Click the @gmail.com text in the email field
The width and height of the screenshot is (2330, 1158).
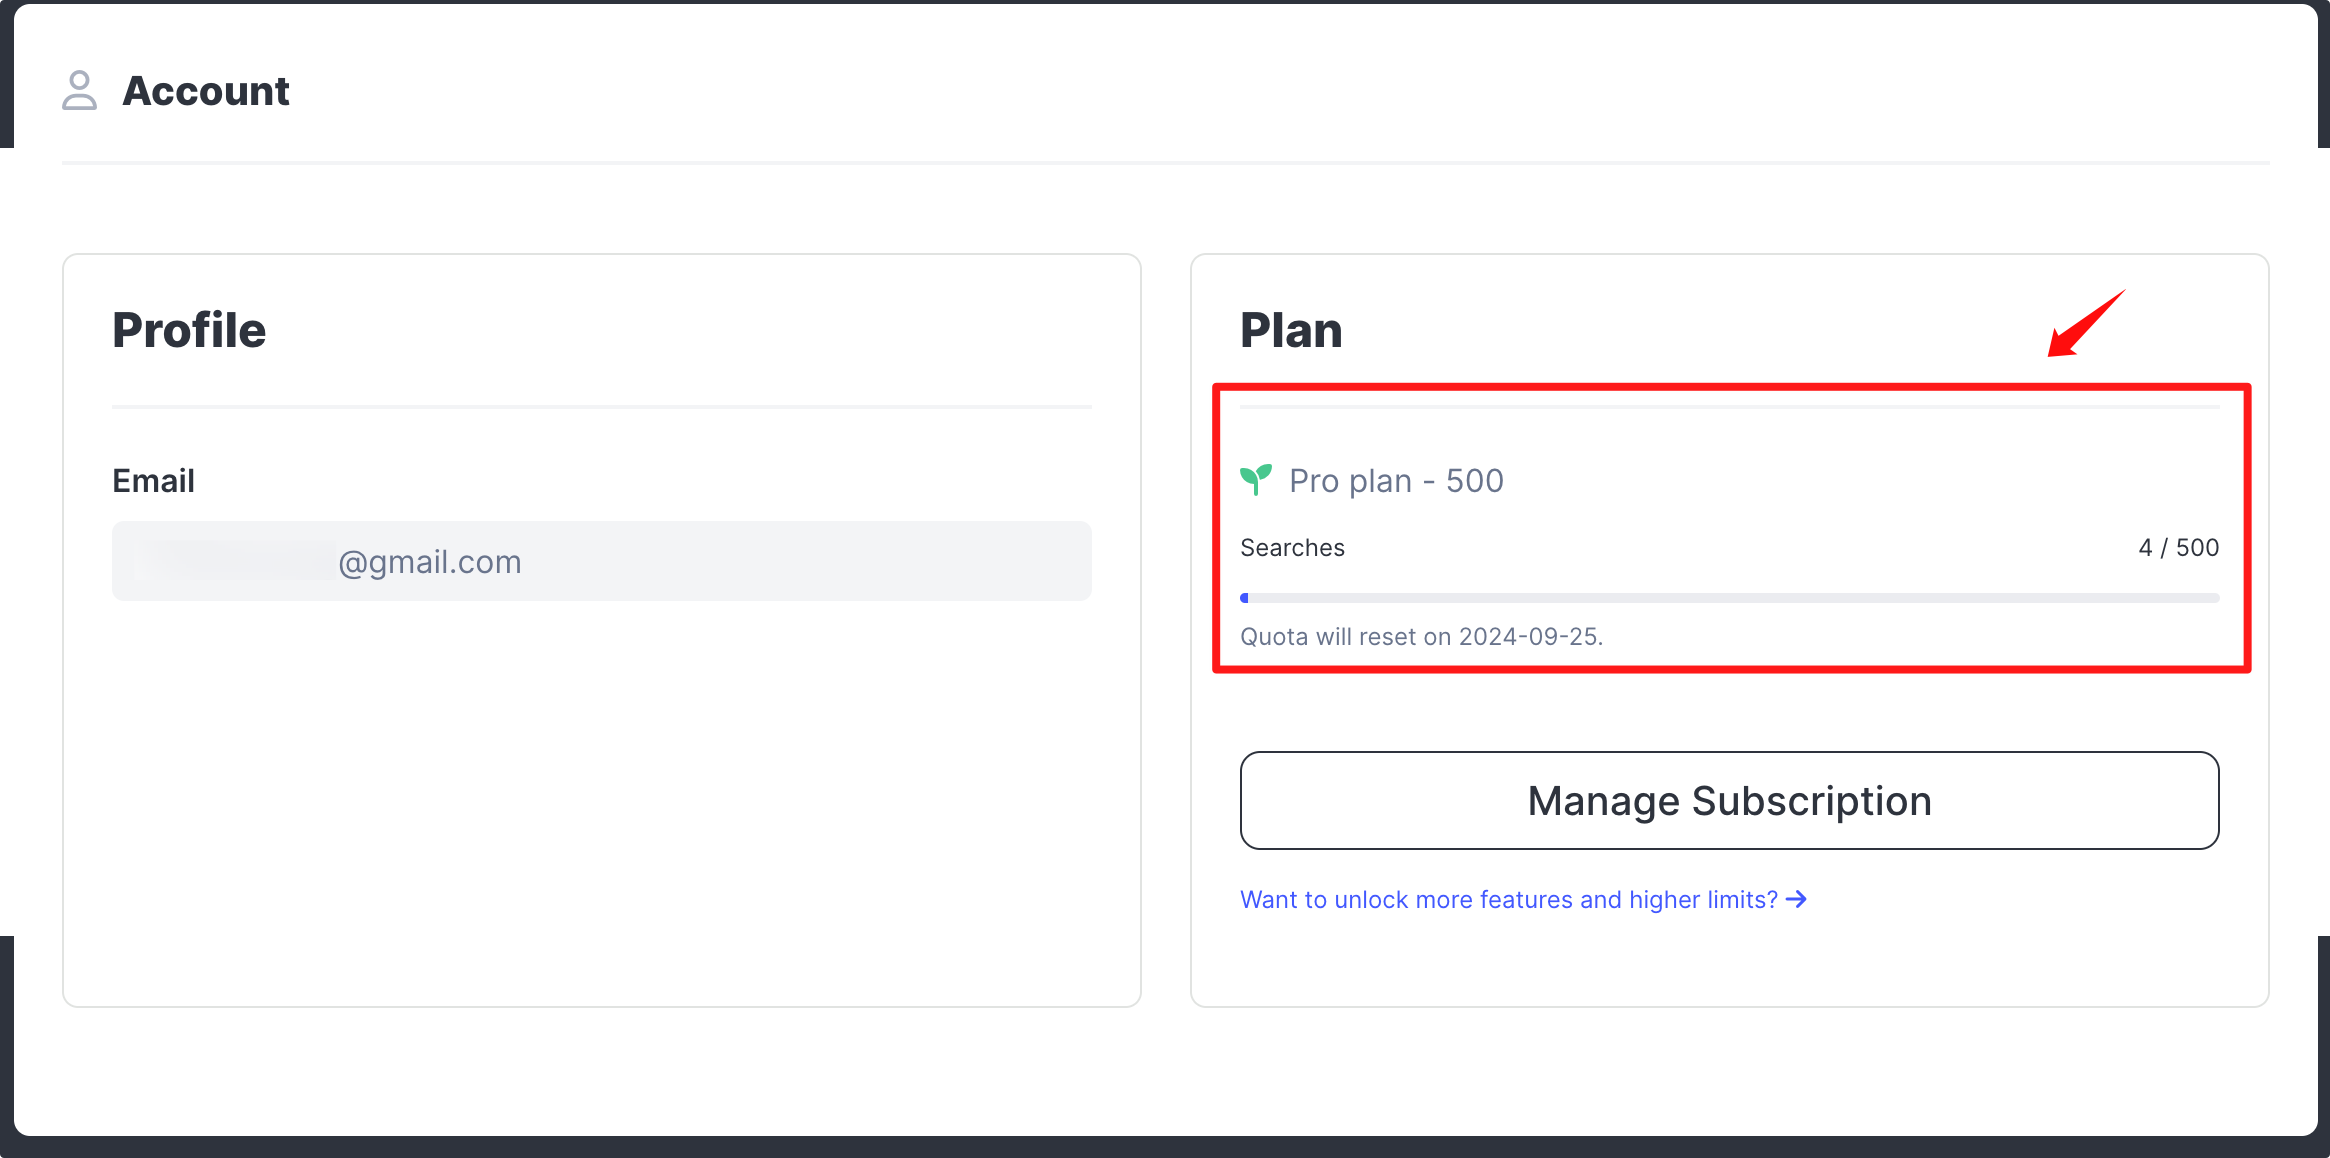tap(430, 562)
